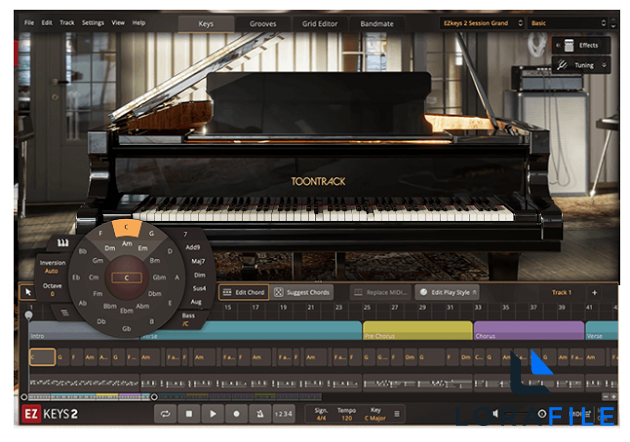The height and width of the screenshot is (442, 630).
Task: Toggle loop playback
Action: tap(165, 413)
